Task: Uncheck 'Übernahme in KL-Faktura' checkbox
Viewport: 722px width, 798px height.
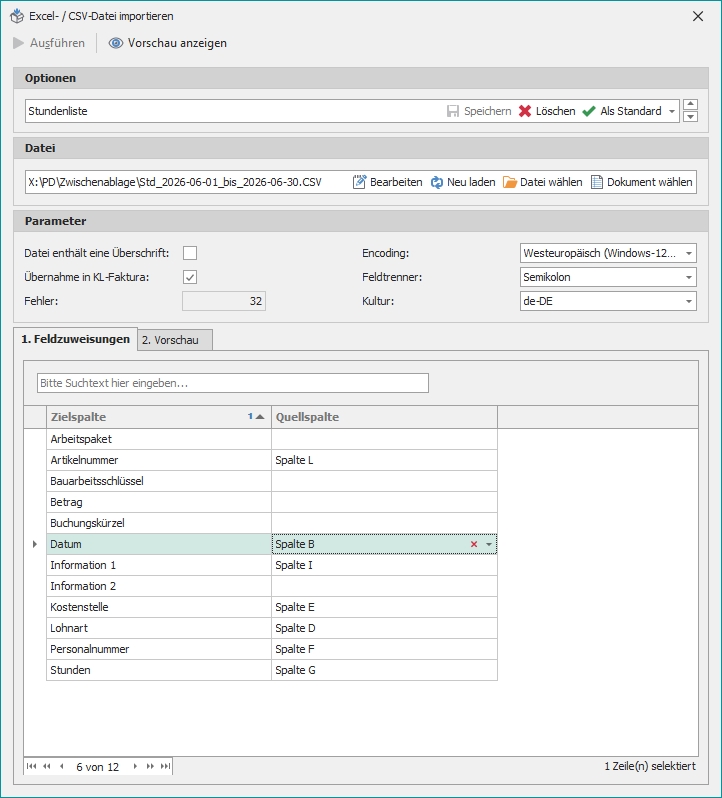Action: click(190, 277)
